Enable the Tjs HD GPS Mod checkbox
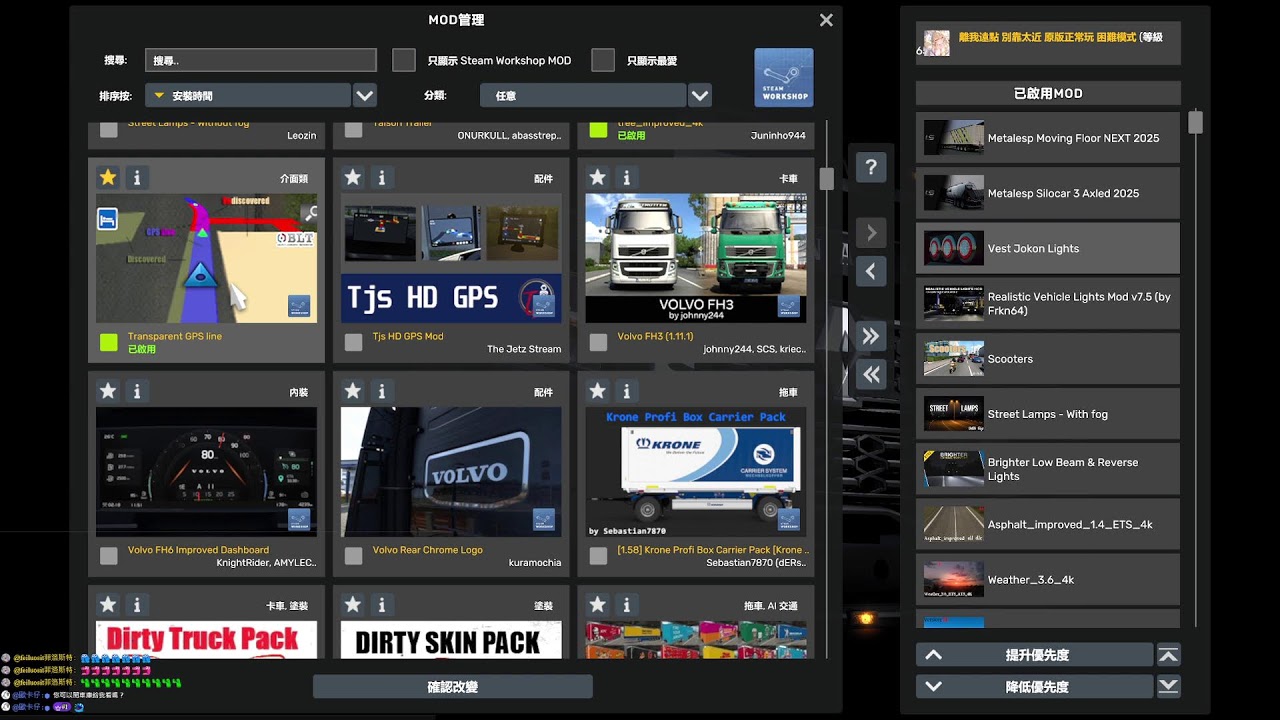Viewport: 1280px width, 720px height. 354,342
